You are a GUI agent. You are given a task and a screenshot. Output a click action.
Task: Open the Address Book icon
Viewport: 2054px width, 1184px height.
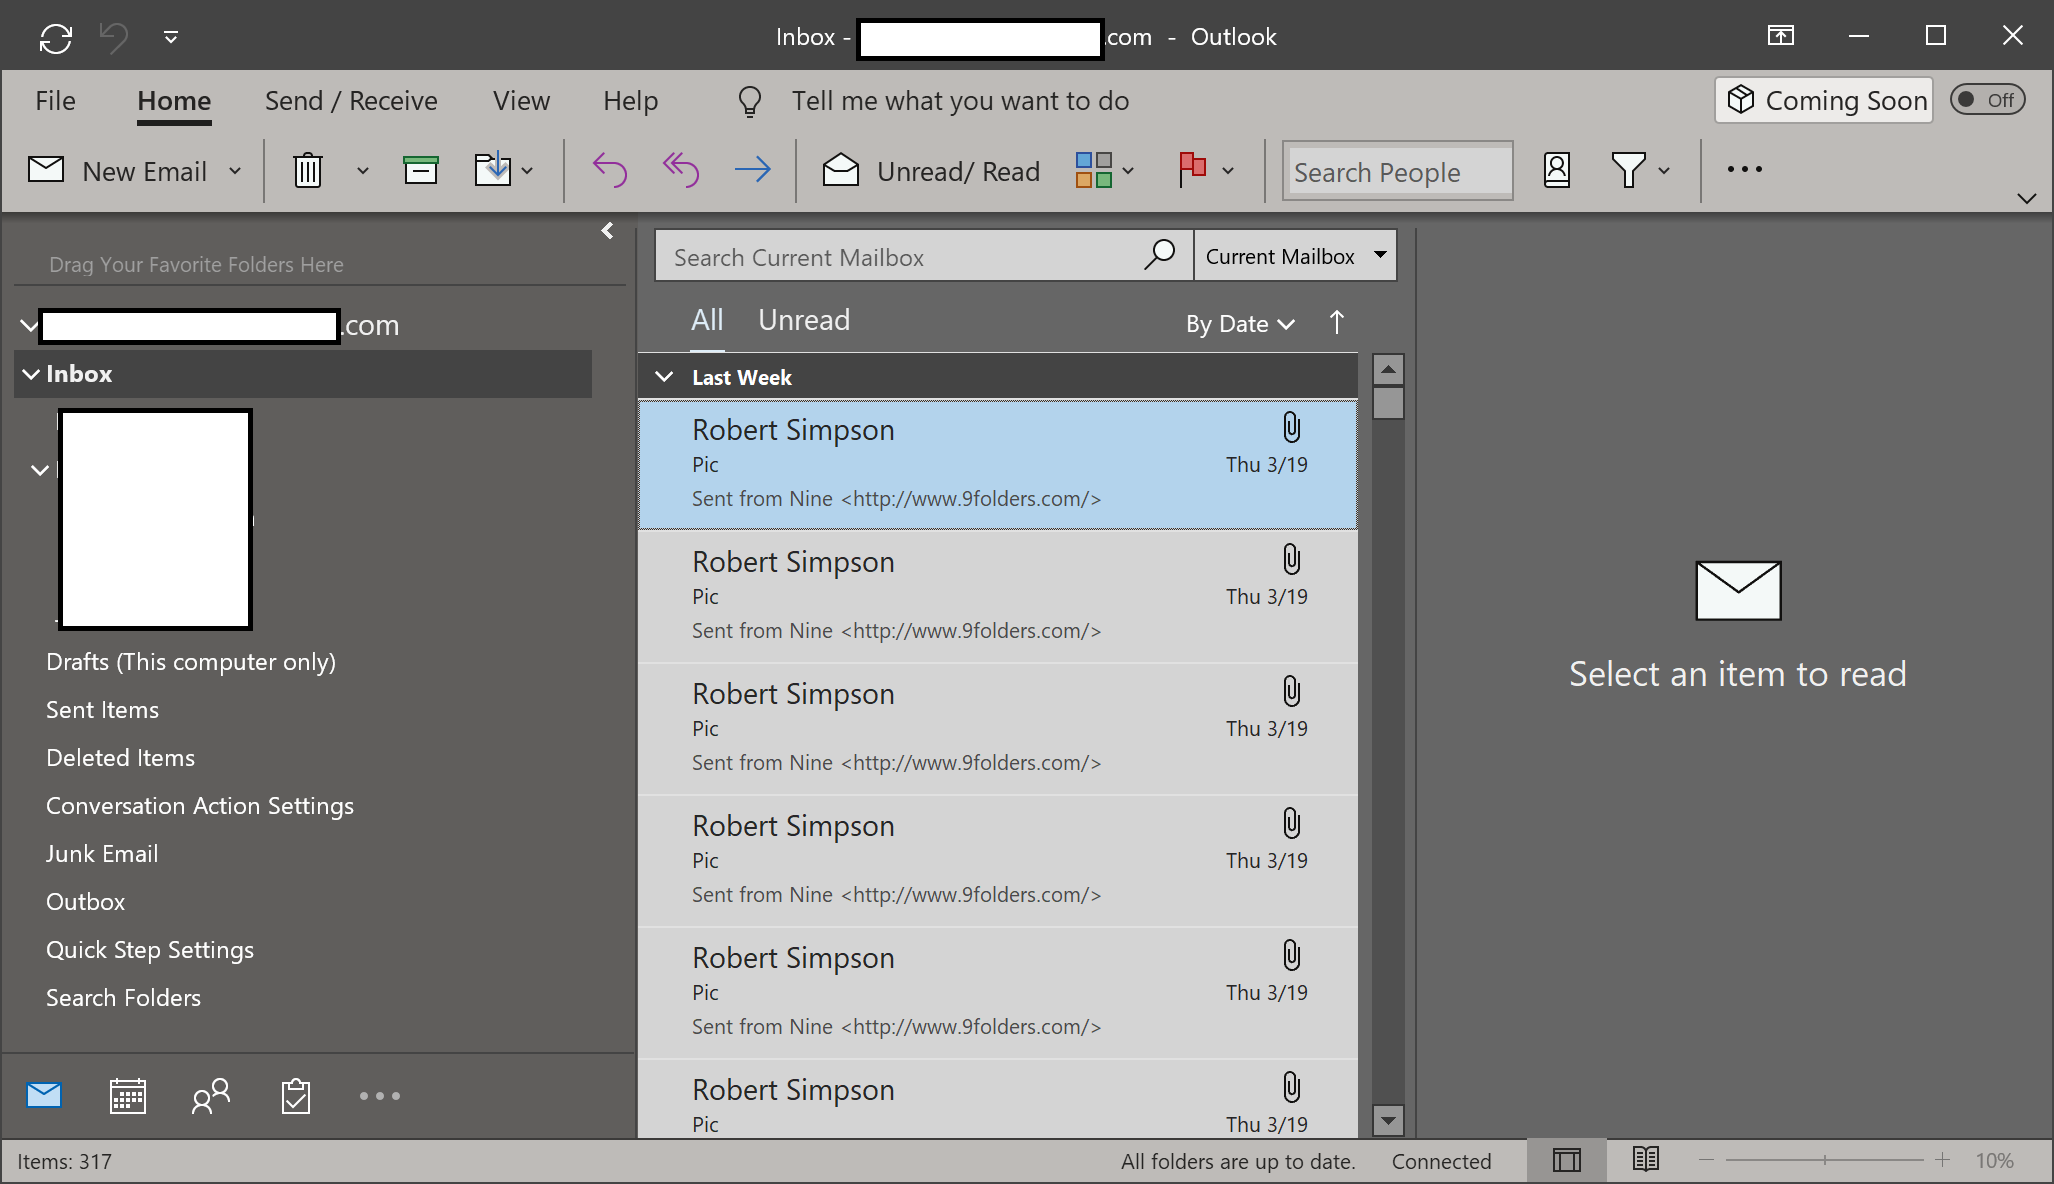point(1556,171)
